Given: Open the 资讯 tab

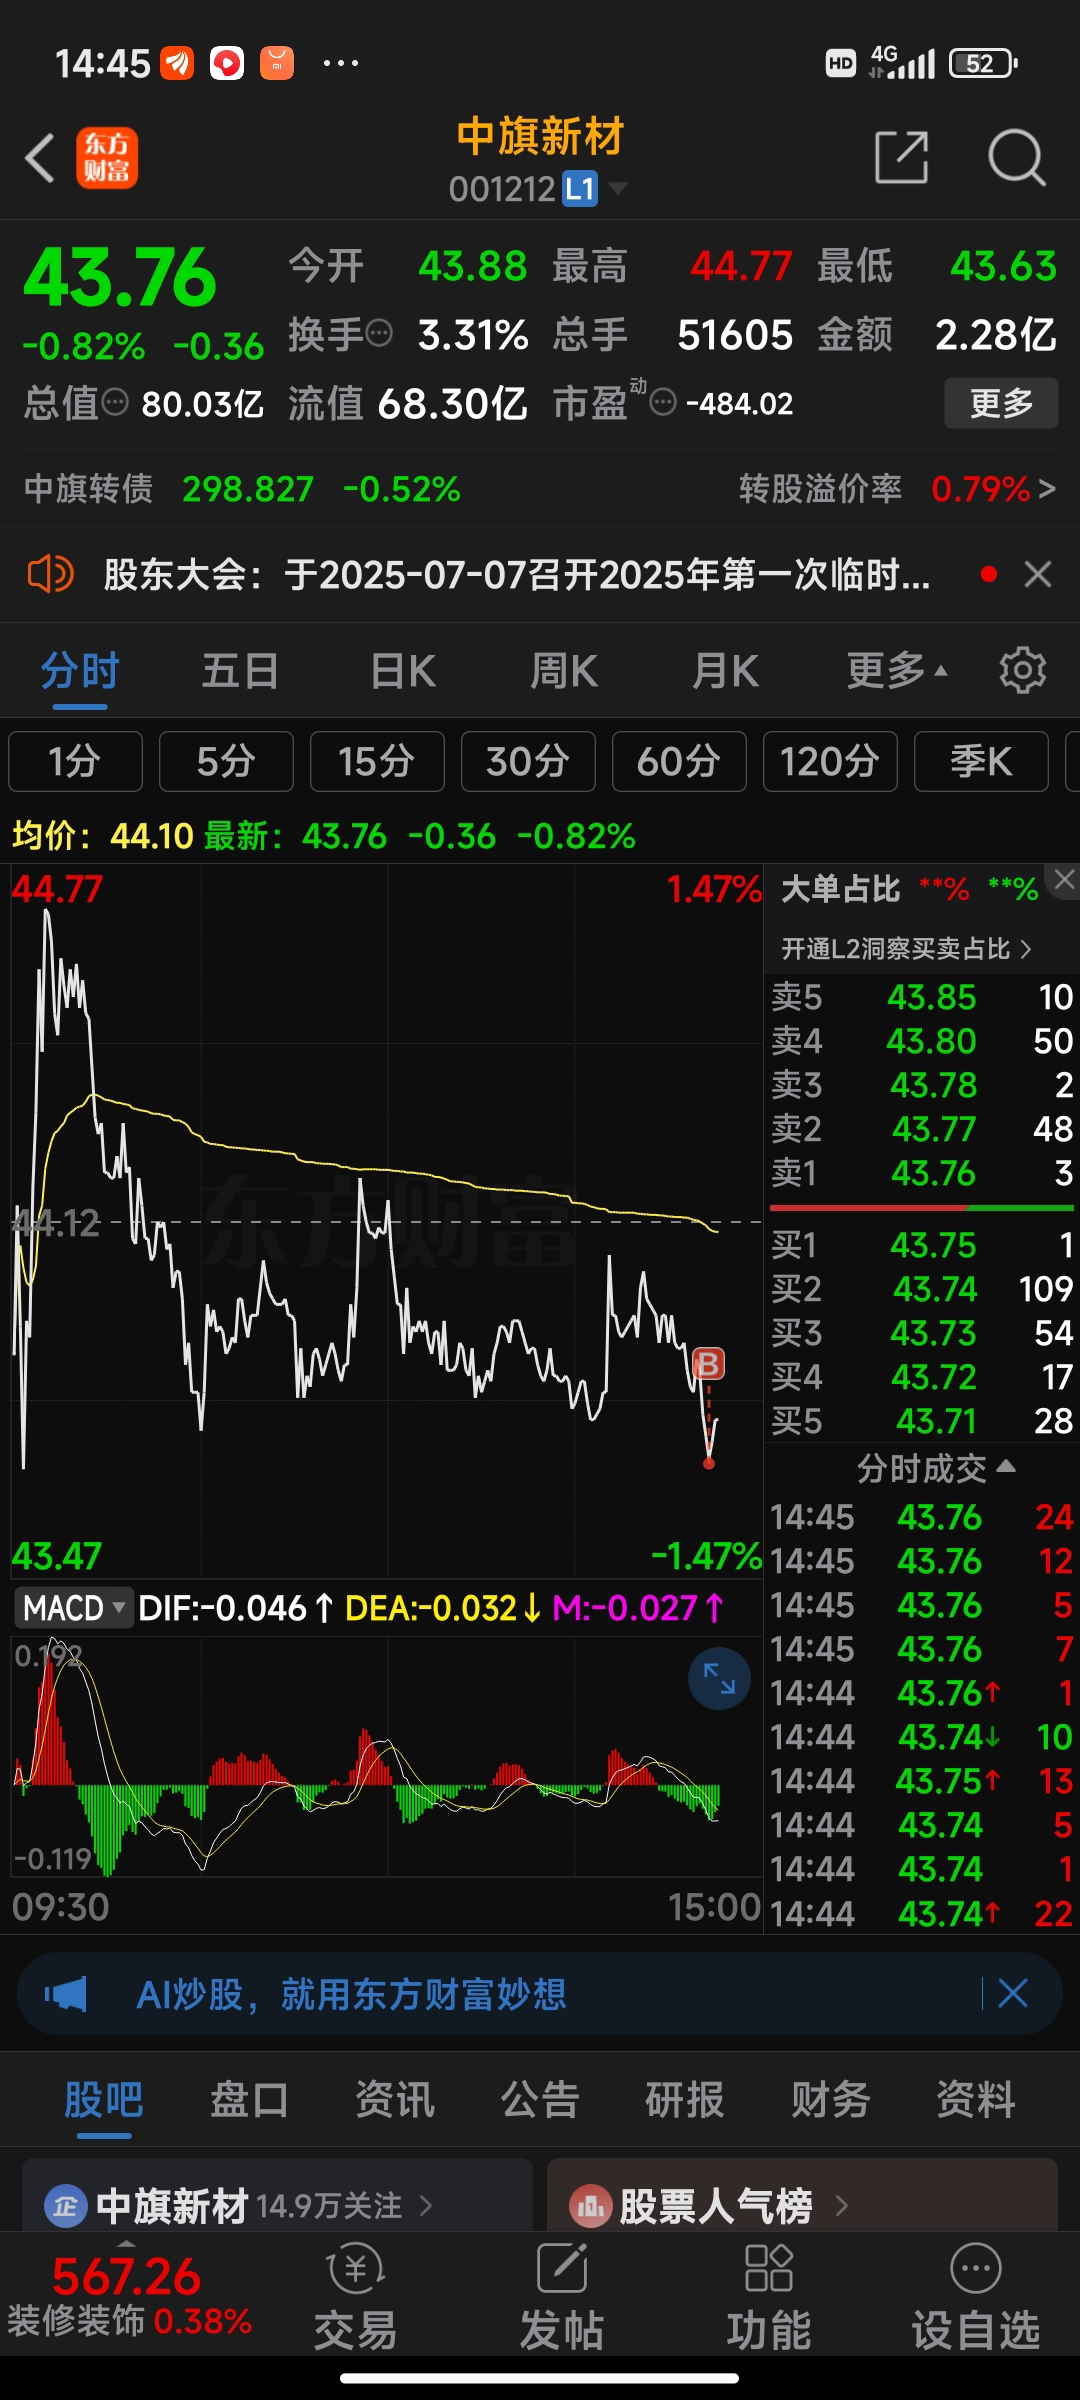Looking at the screenshot, I should click(x=395, y=2099).
